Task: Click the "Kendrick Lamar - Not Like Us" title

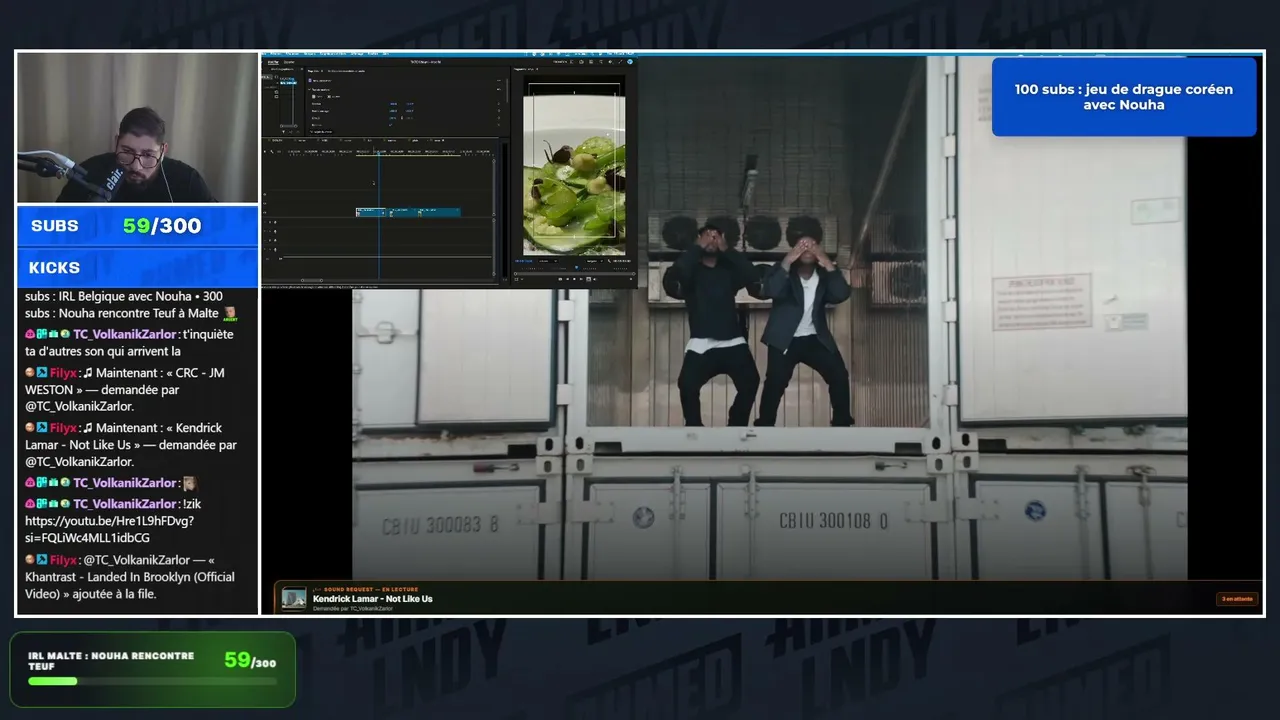Action: 372,599
